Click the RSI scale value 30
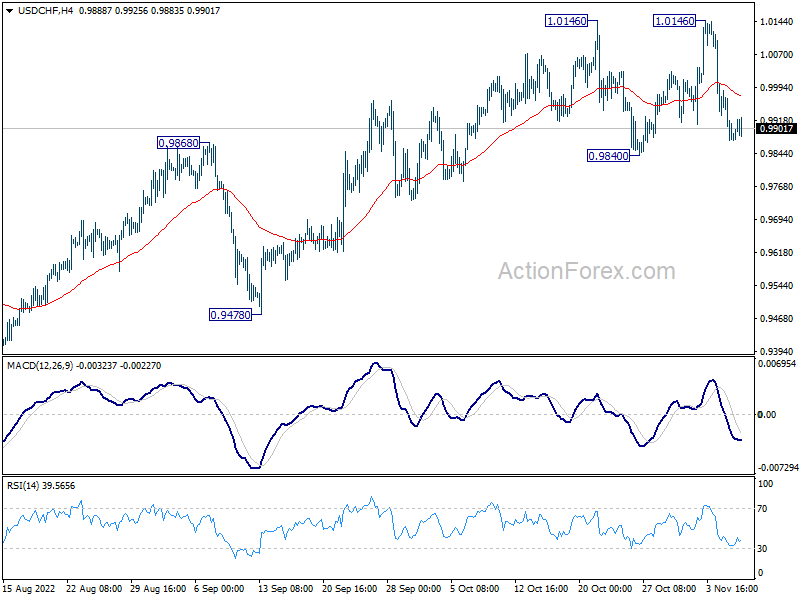Image resolution: width=800 pixels, height=600 pixels. point(762,548)
